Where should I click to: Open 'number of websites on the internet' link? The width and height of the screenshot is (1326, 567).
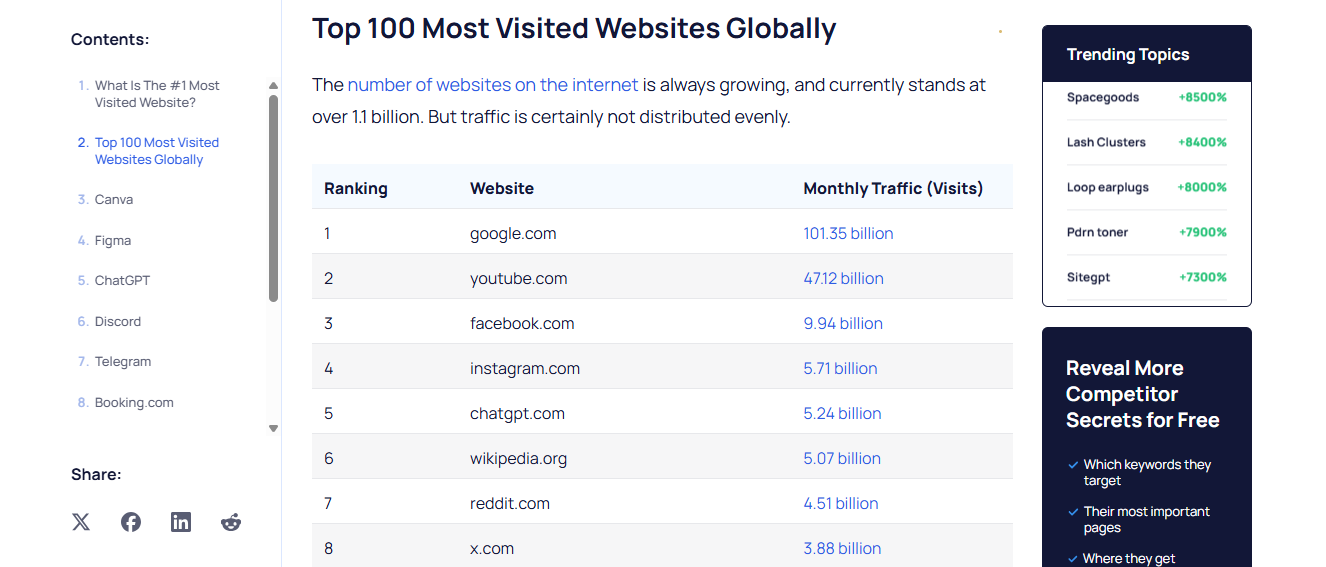click(x=492, y=85)
